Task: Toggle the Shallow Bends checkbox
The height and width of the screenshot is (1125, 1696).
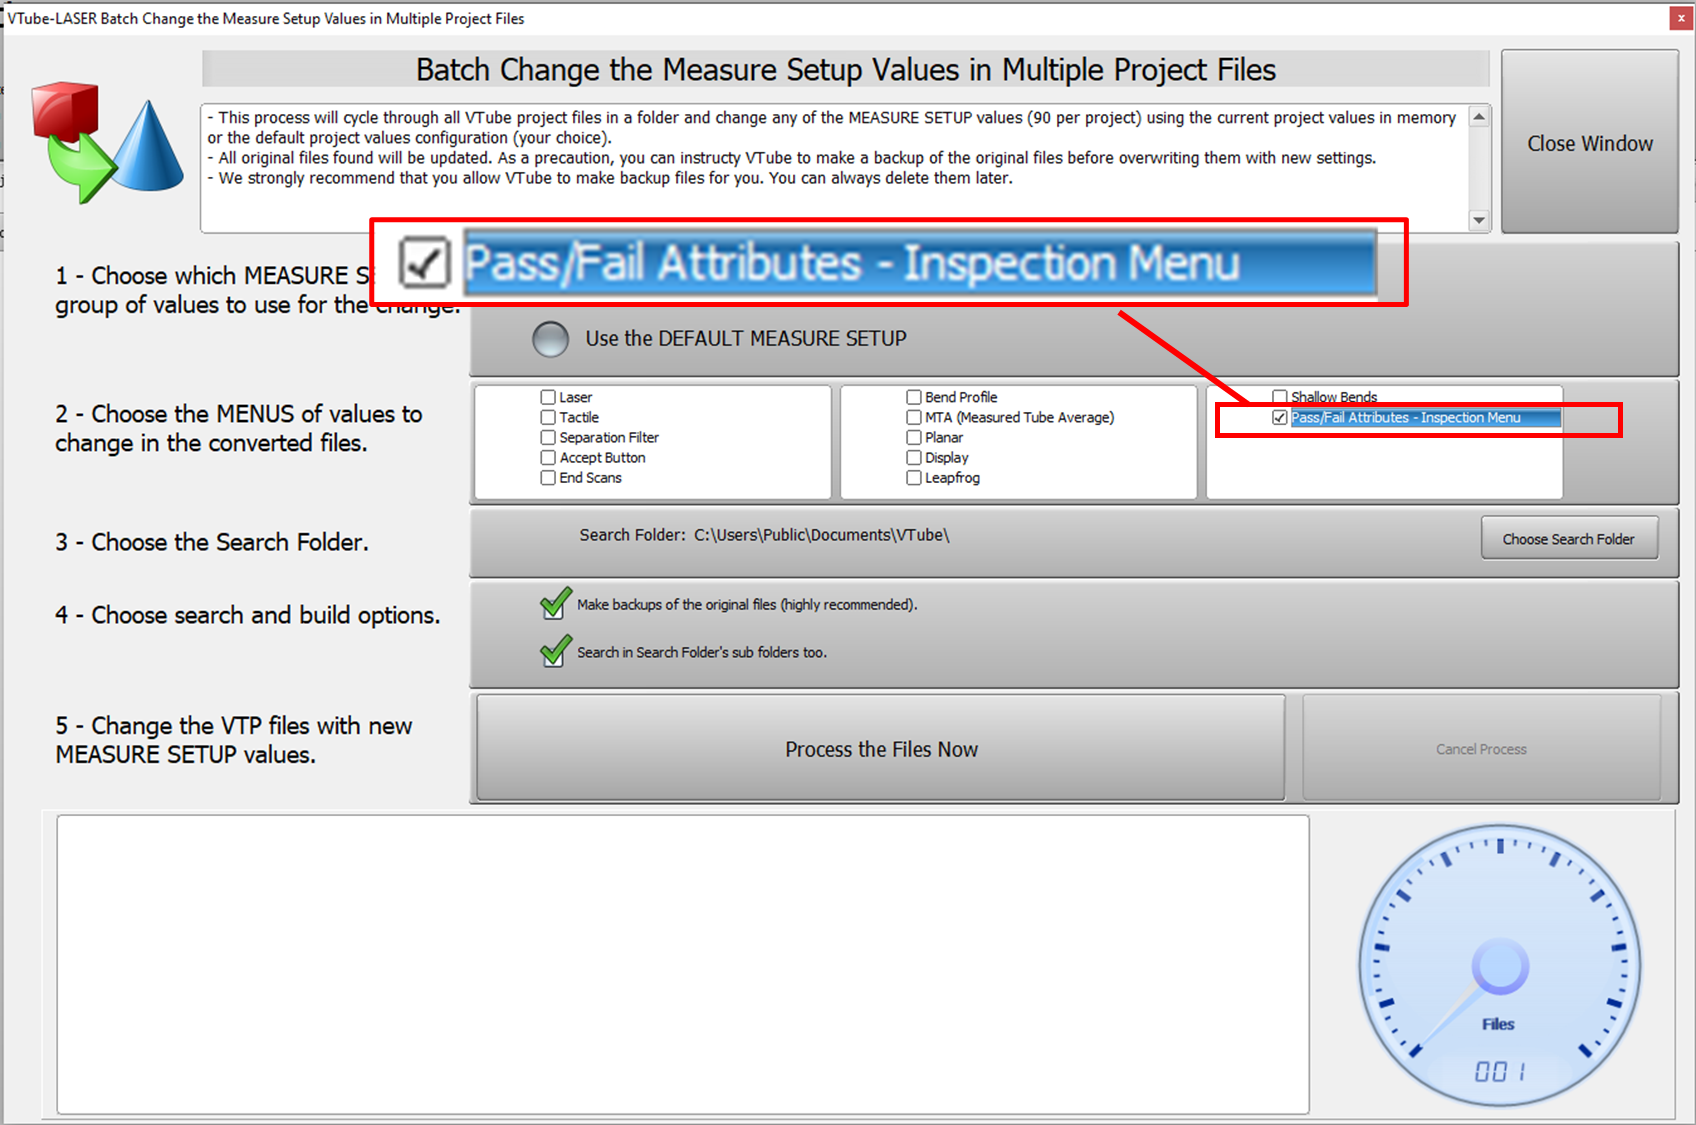Action: pos(1280,397)
